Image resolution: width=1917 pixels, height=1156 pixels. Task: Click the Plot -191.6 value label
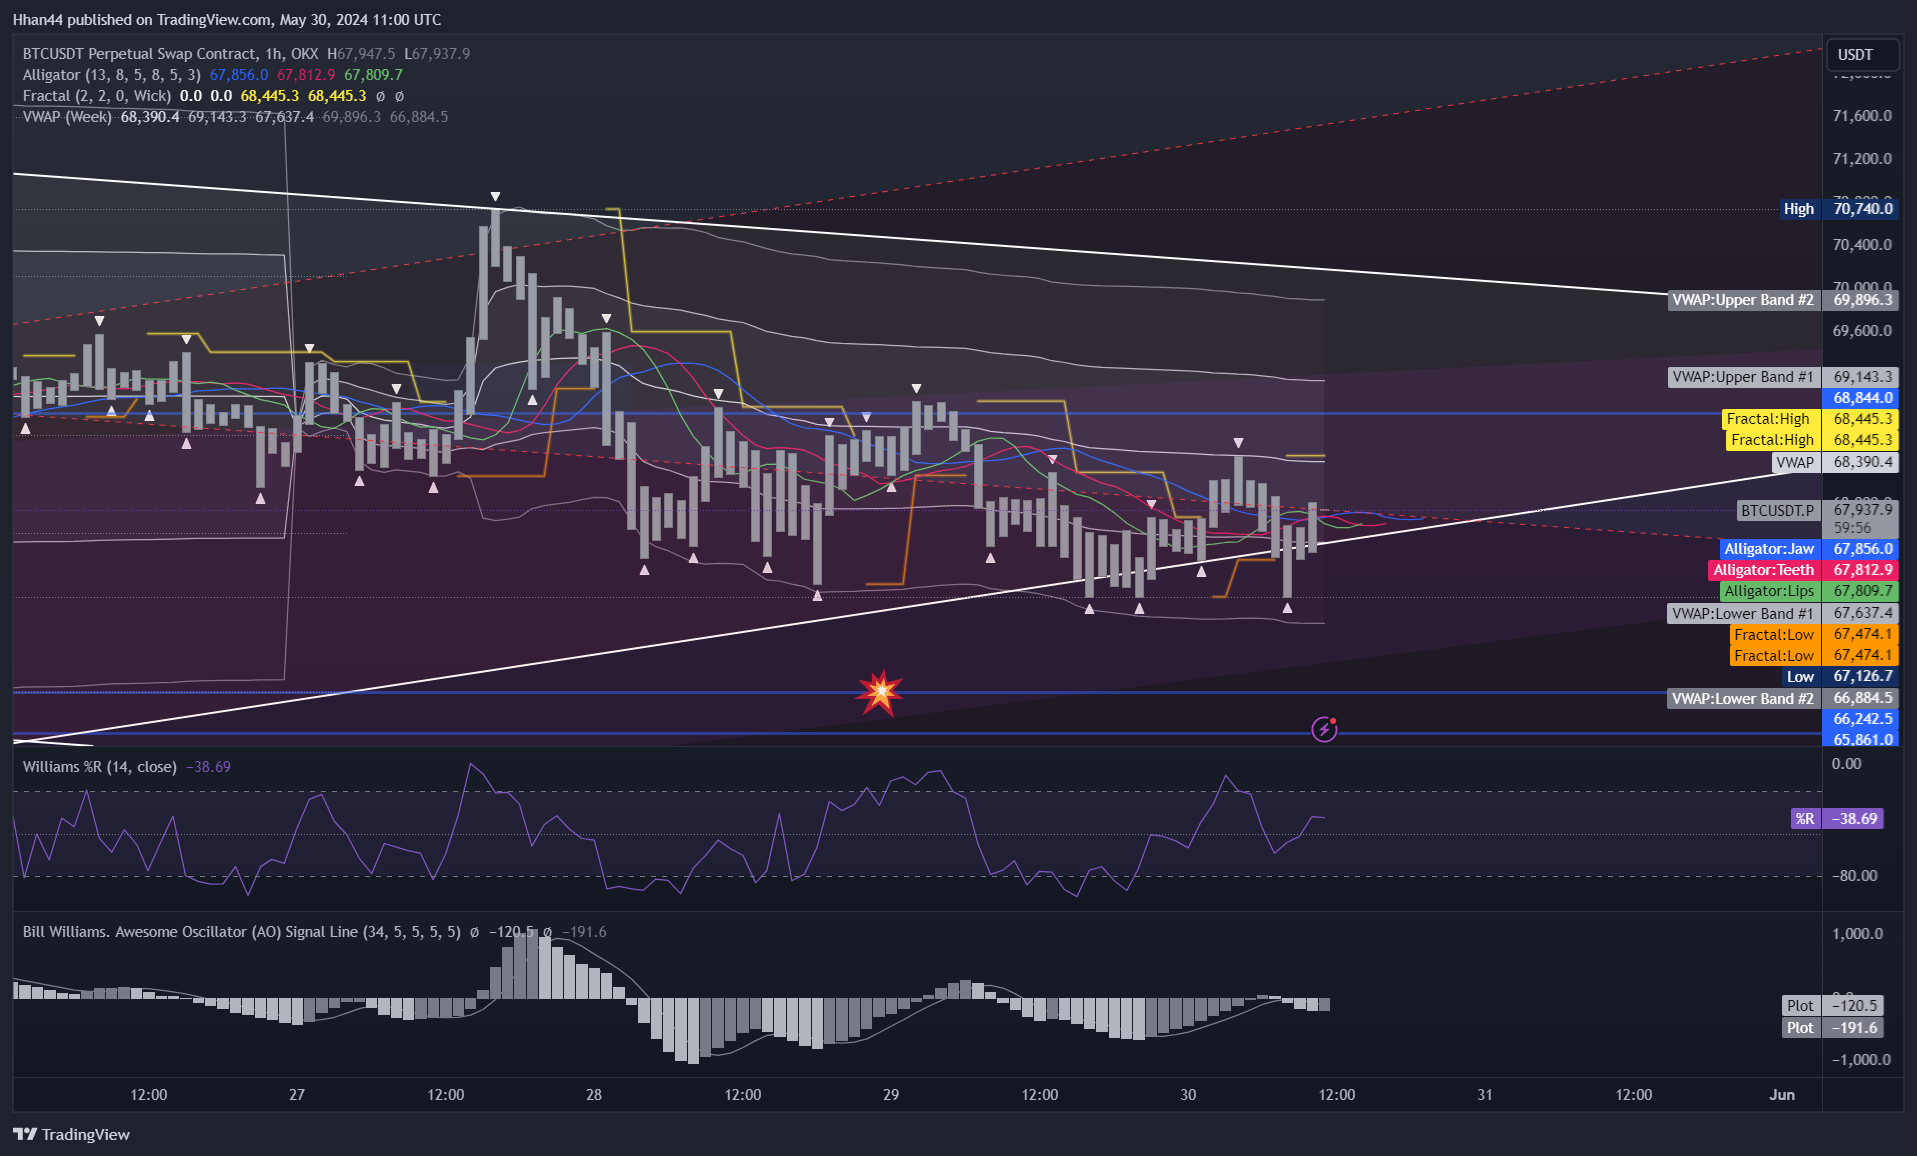[x=1834, y=1028]
